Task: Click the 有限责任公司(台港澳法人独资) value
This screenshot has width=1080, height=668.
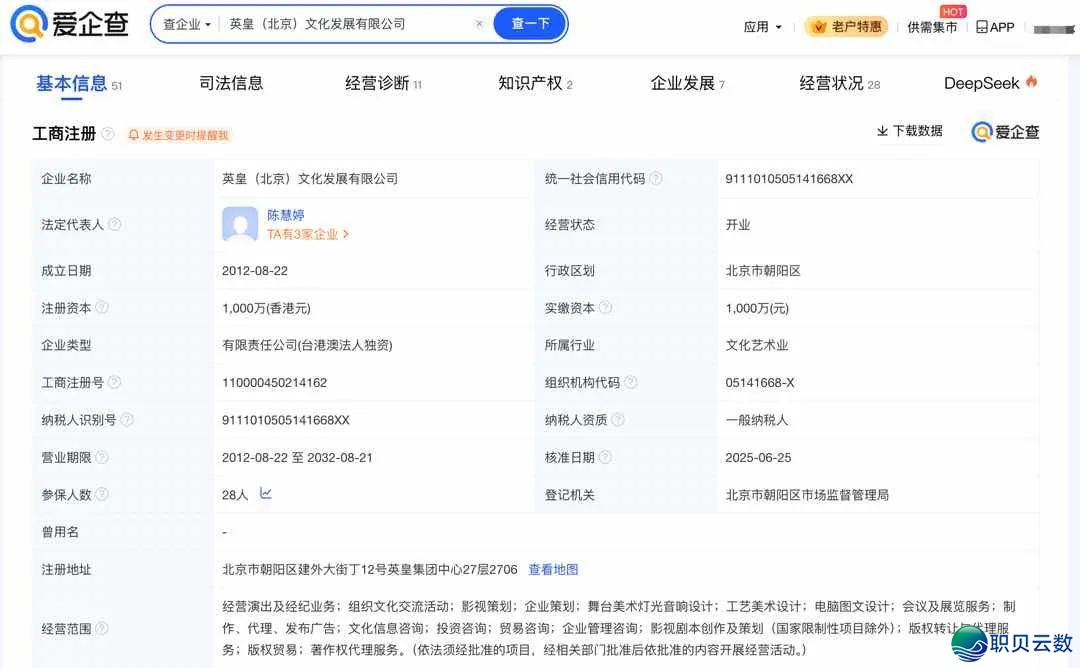Action: [x=307, y=345]
